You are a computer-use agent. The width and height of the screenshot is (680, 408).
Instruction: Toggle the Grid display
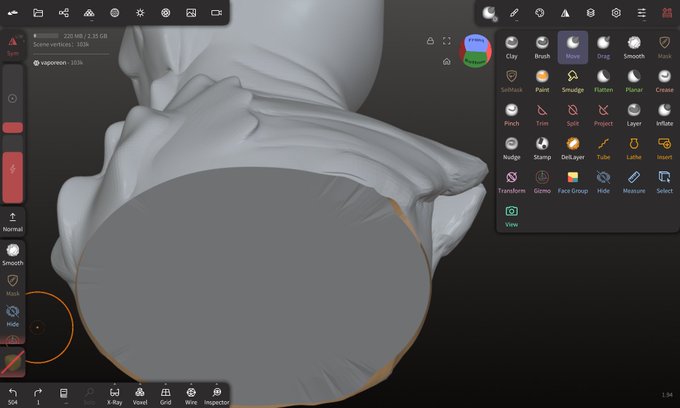click(x=165, y=395)
